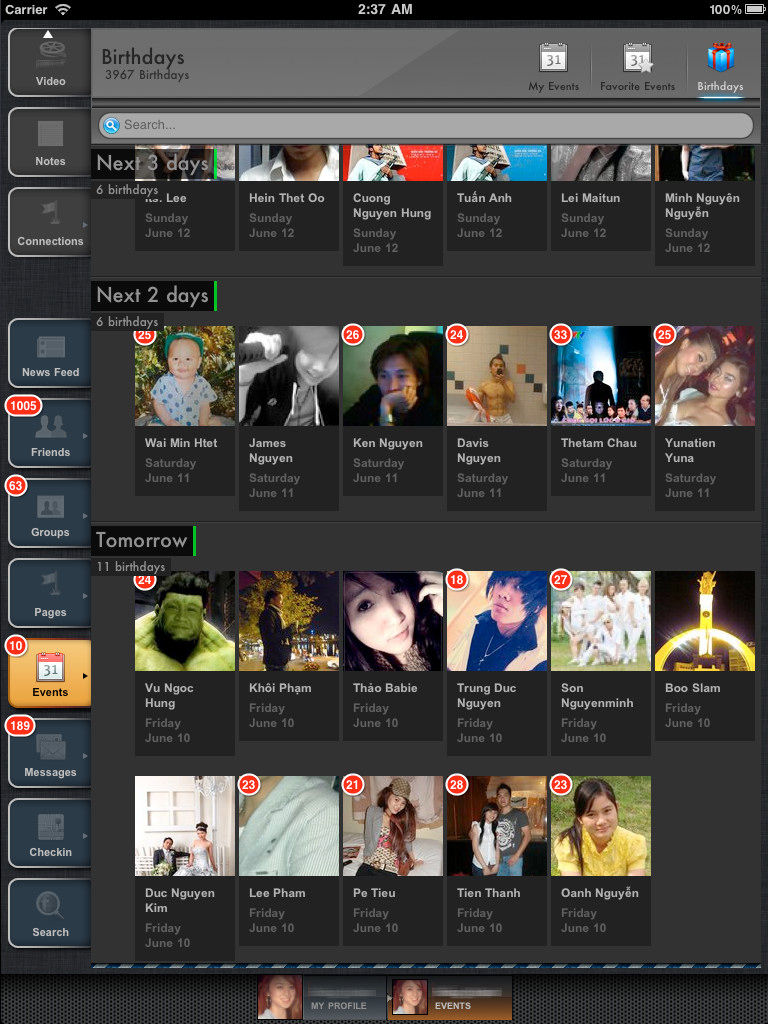
Task: Switch to My Events tab
Action: [x=553, y=67]
